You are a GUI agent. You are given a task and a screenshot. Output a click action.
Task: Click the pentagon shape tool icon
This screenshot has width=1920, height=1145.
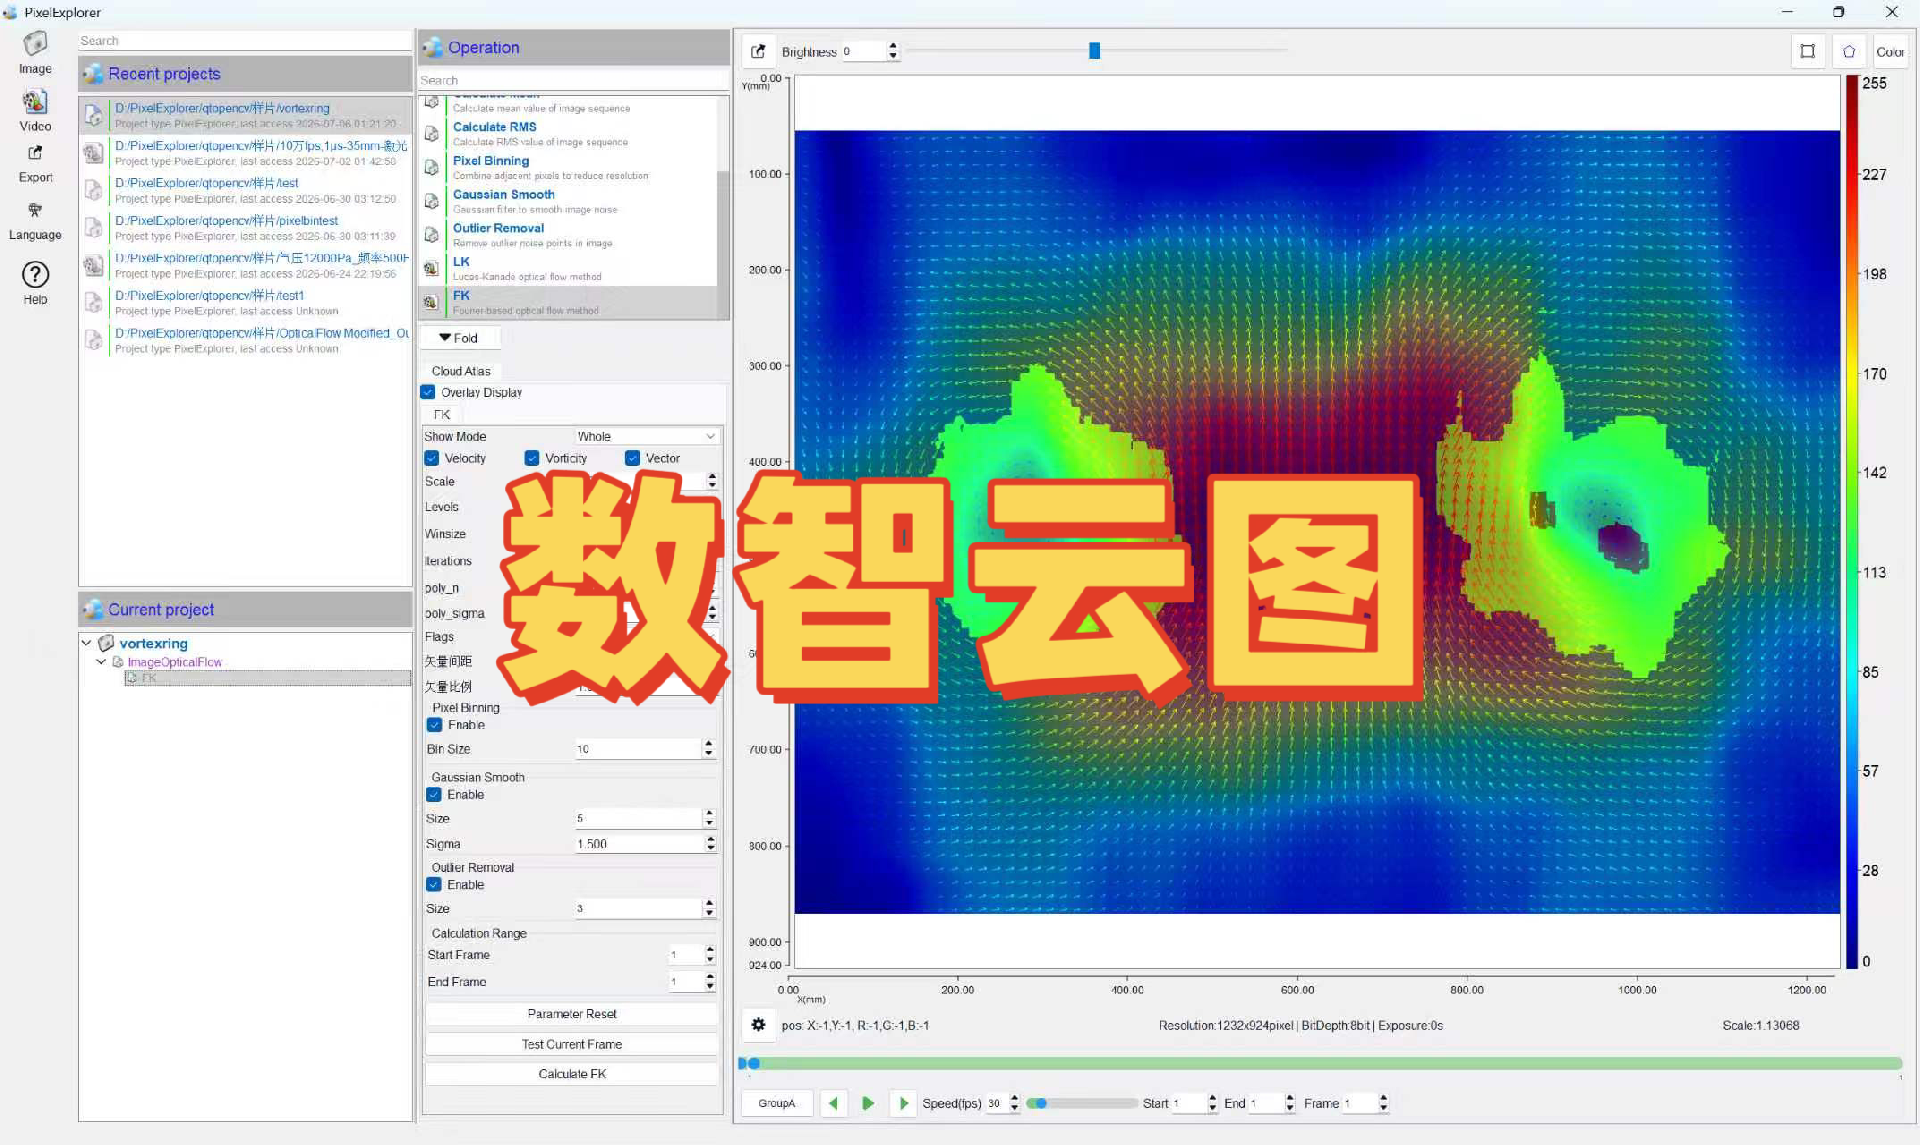pos(1849,51)
